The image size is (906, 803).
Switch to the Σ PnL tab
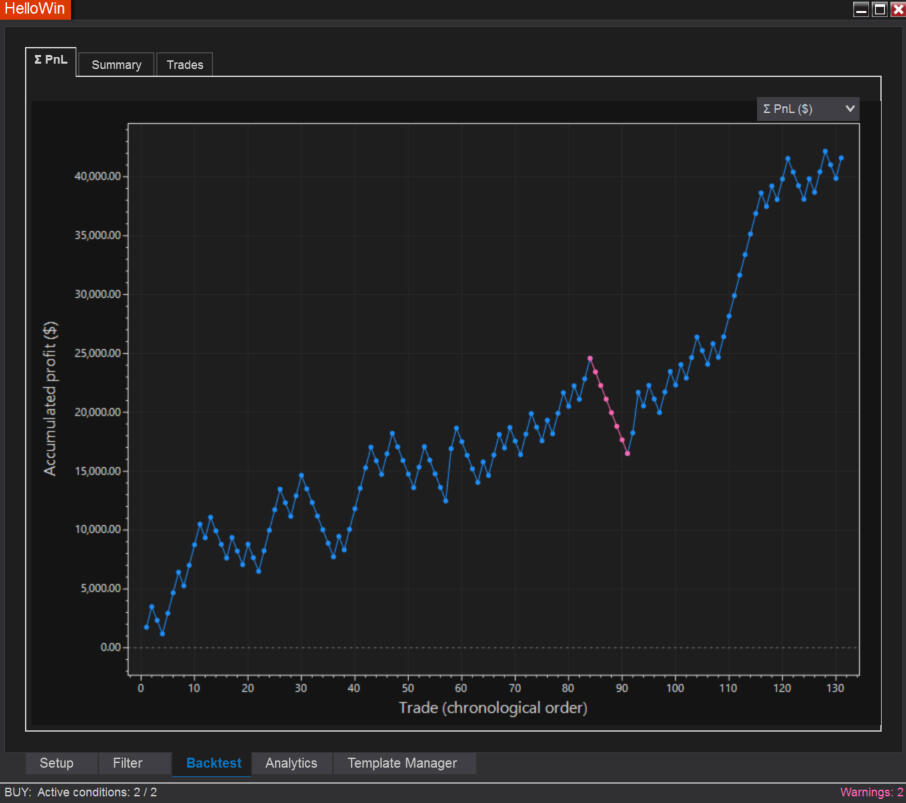[50, 61]
